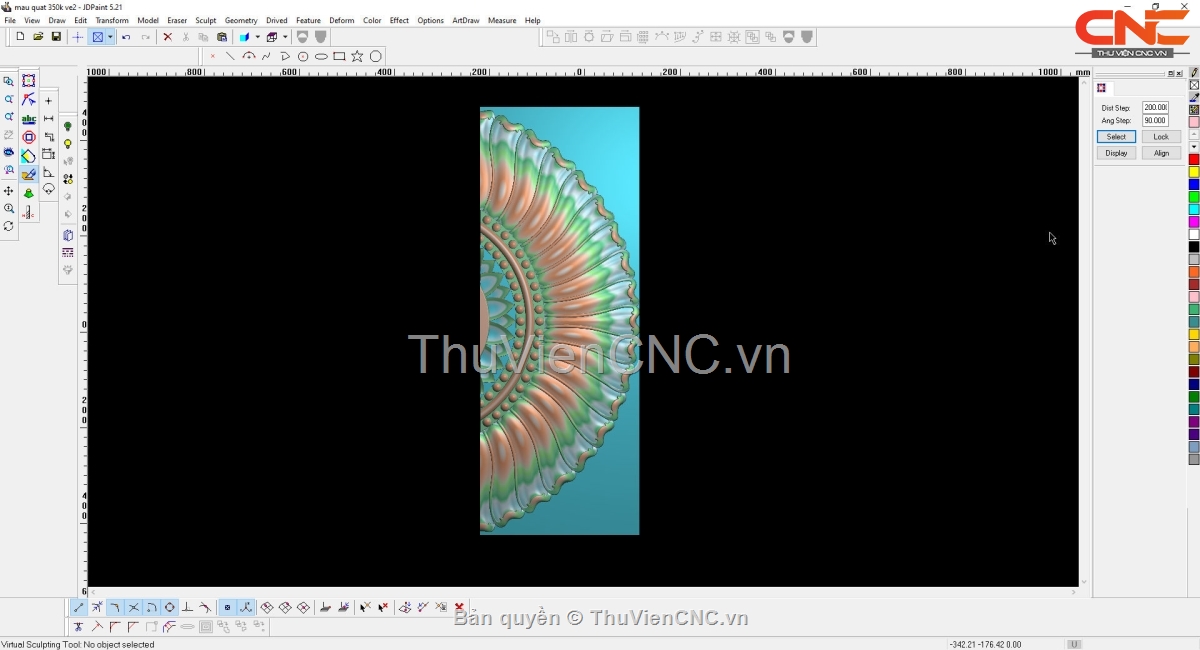Click the horizontal dimension measure icon
The image size is (1200, 650).
tap(48, 118)
